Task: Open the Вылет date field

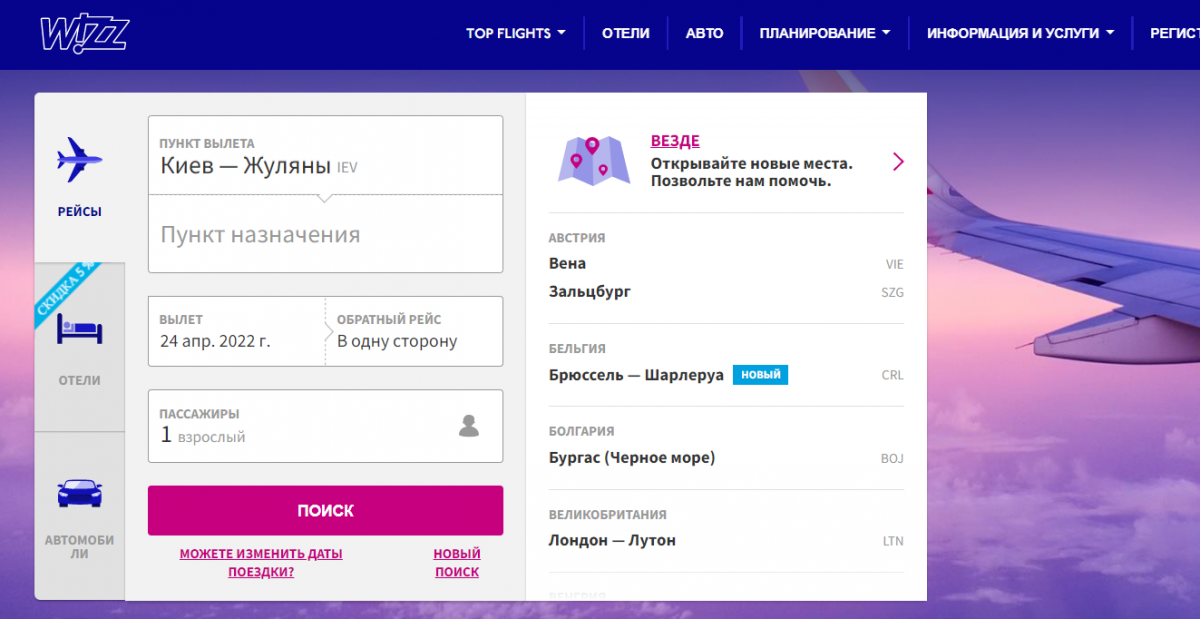Action: tap(236, 331)
